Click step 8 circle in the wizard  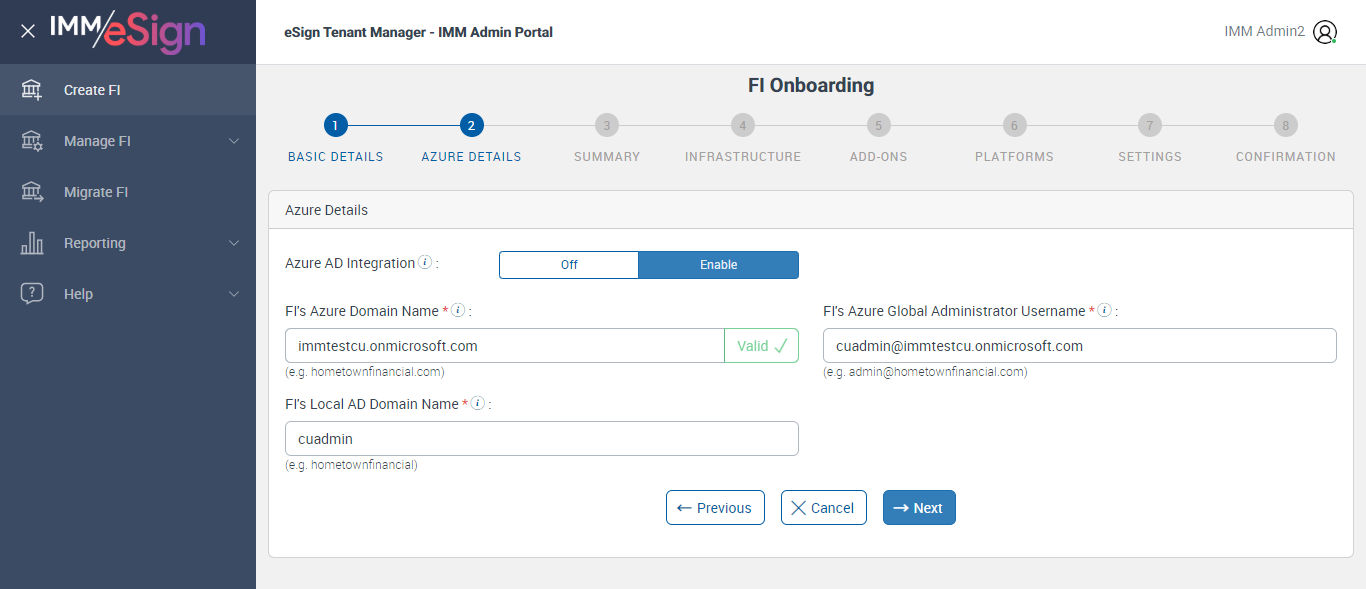[x=1286, y=125]
